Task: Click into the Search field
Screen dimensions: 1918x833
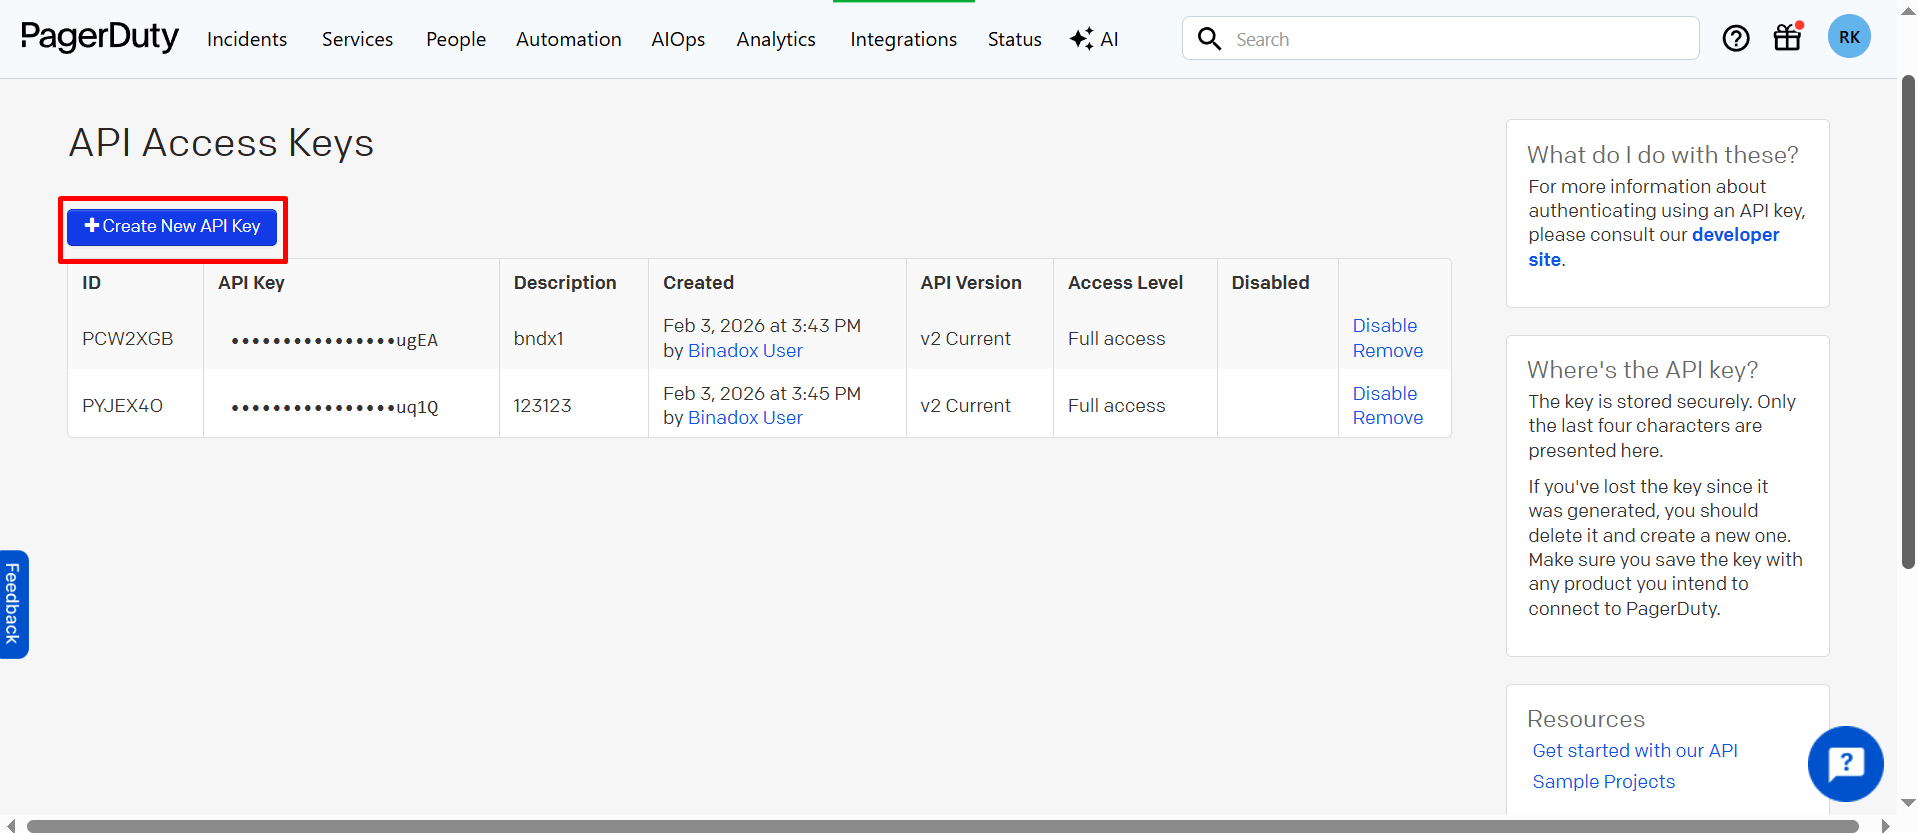Action: [x=1440, y=38]
